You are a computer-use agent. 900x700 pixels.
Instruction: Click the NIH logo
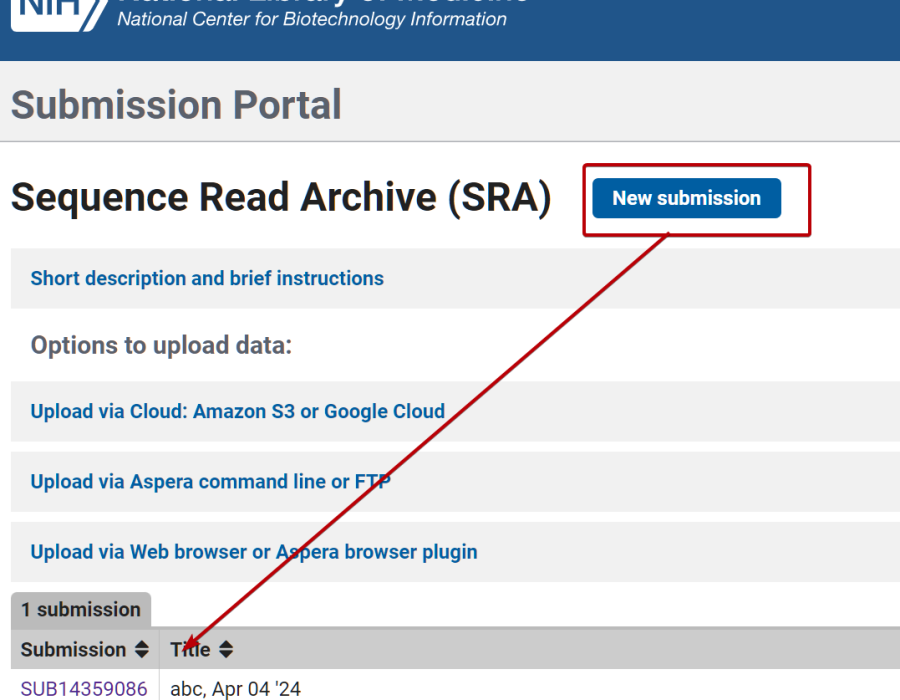(x=59, y=13)
